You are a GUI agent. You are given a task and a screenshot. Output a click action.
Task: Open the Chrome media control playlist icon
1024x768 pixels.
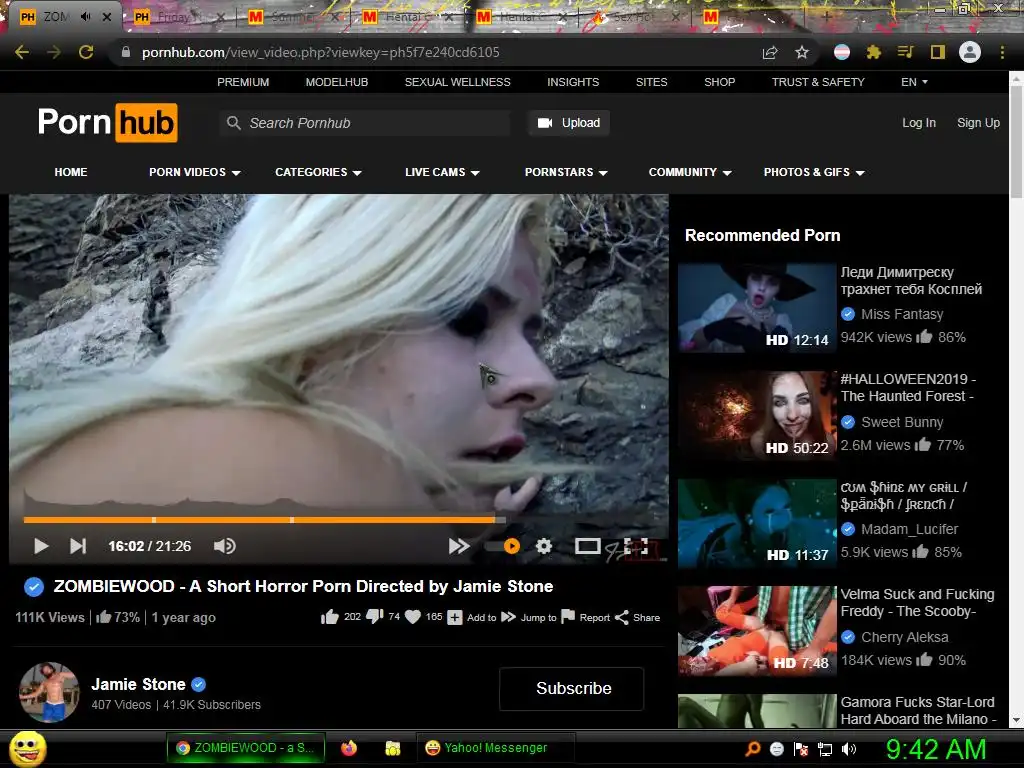(905, 52)
